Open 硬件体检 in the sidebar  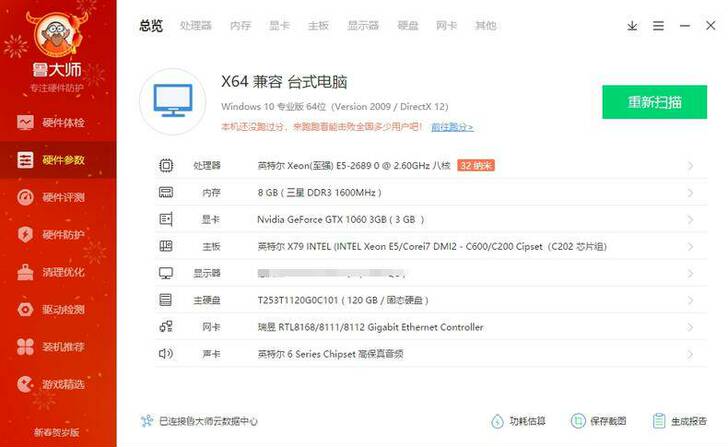pyautogui.click(x=58, y=123)
